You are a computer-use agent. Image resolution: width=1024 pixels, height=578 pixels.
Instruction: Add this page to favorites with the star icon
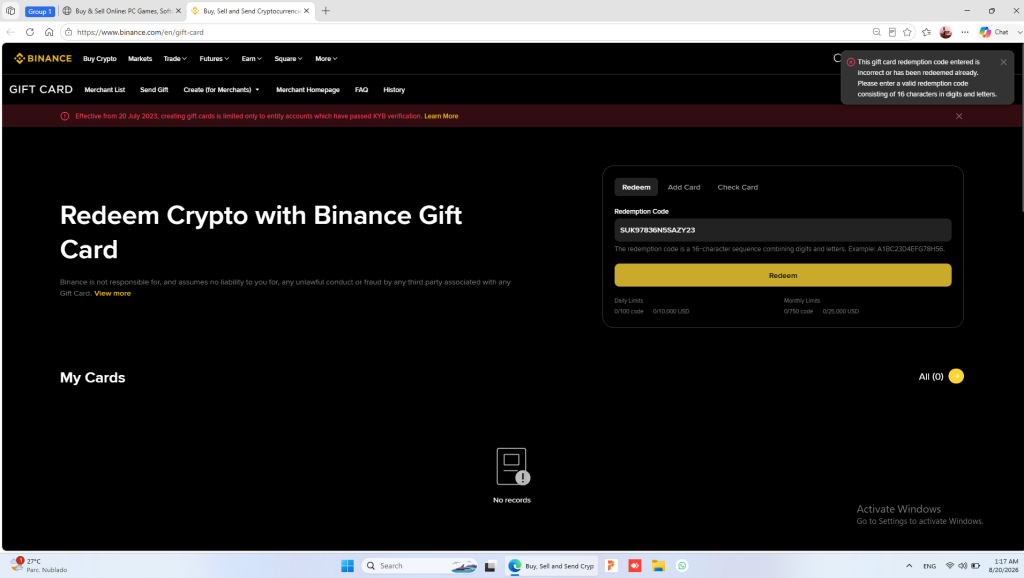coord(907,32)
